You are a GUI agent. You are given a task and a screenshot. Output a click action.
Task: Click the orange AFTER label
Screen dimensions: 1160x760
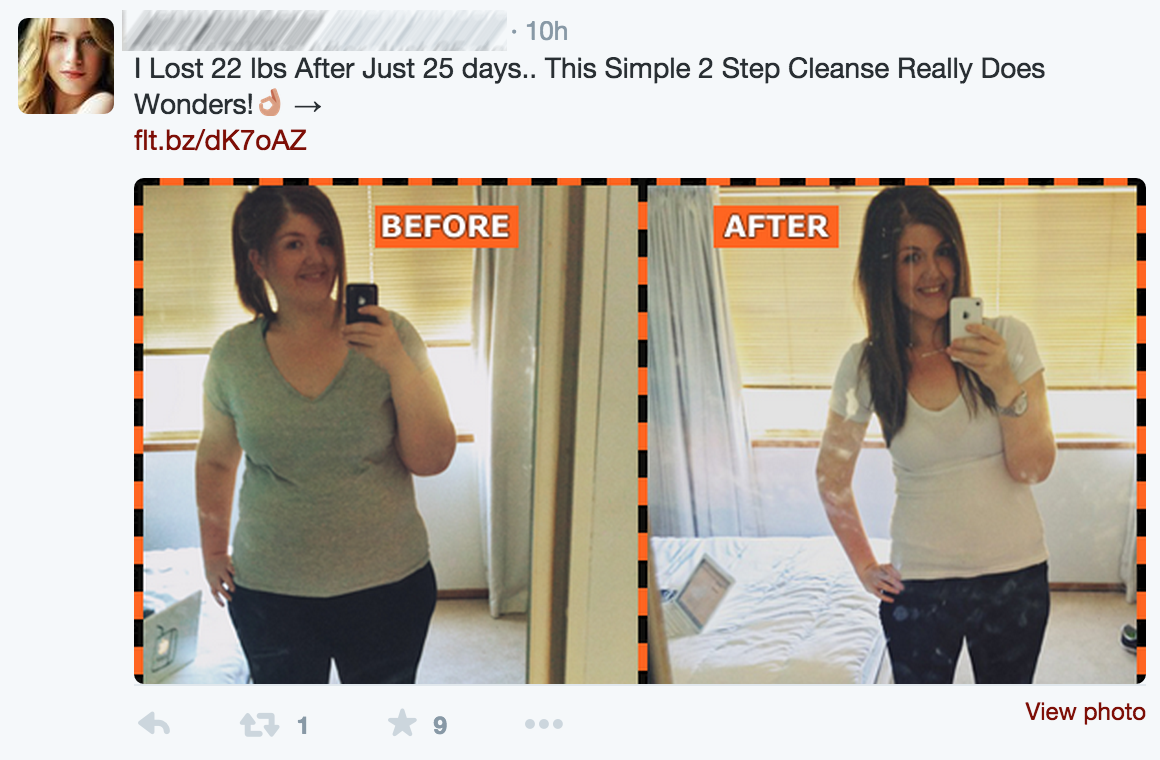776,226
